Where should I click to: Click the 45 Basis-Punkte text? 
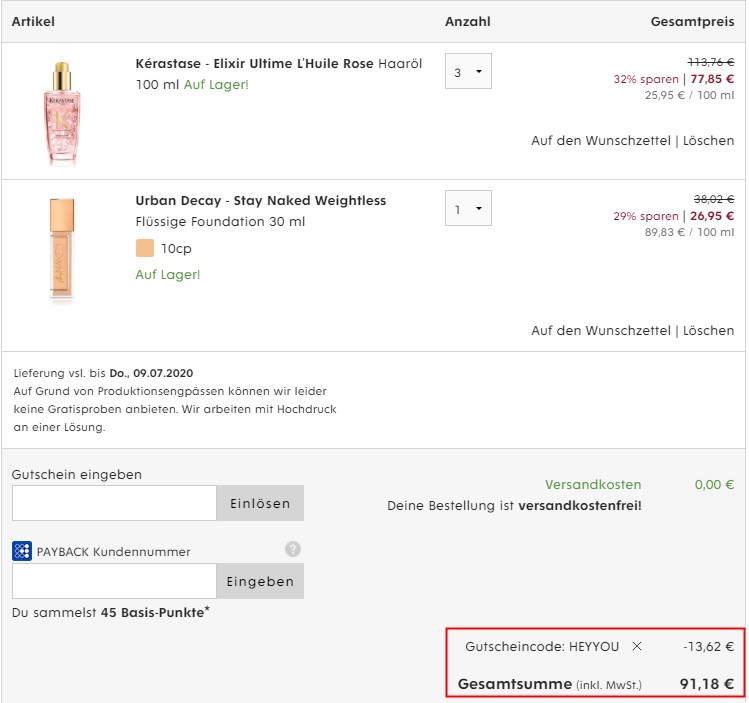coord(155,612)
